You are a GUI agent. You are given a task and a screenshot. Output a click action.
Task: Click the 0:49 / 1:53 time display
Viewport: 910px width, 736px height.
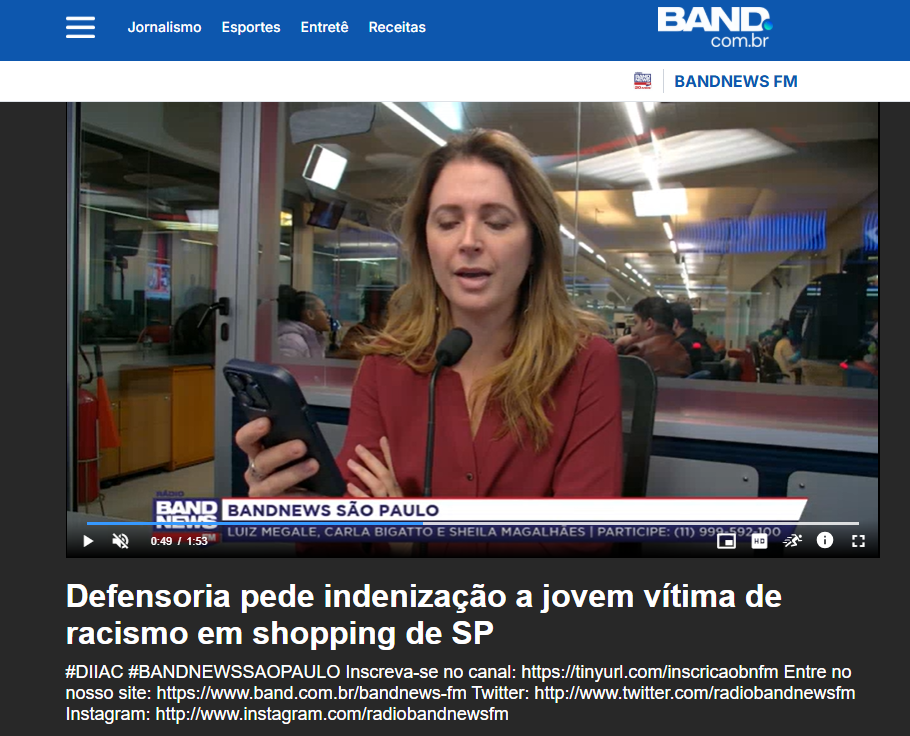179,541
